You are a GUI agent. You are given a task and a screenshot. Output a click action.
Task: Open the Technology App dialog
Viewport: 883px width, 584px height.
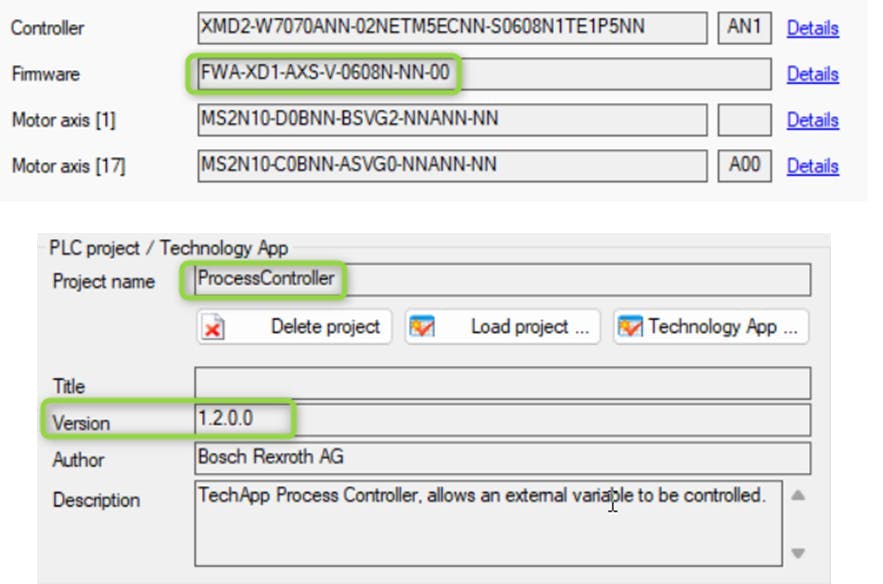tap(710, 327)
